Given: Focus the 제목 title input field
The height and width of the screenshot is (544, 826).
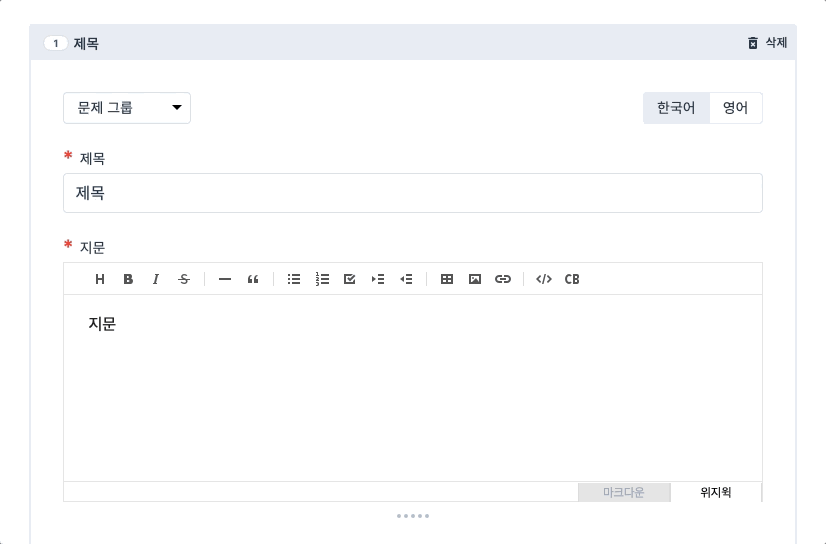Looking at the screenshot, I should click(413, 193).
